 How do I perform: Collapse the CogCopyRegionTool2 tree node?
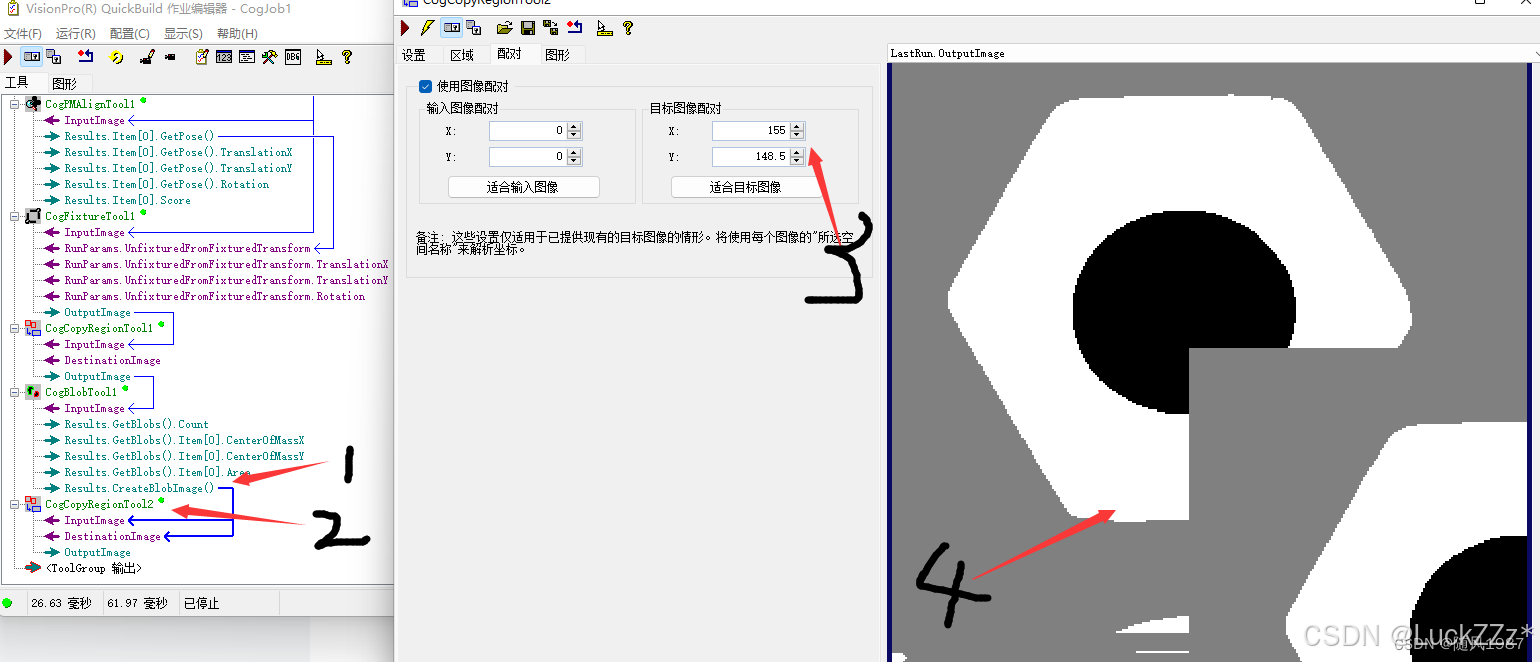pyautogui.click(x=15, y=504)
